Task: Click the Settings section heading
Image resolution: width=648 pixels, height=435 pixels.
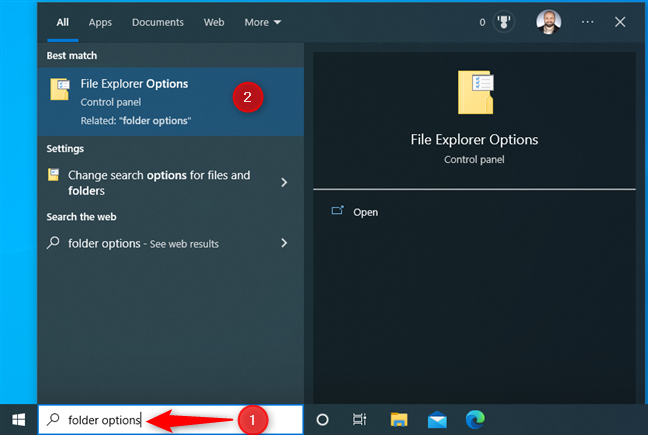Action: click(x=65, y=149)
